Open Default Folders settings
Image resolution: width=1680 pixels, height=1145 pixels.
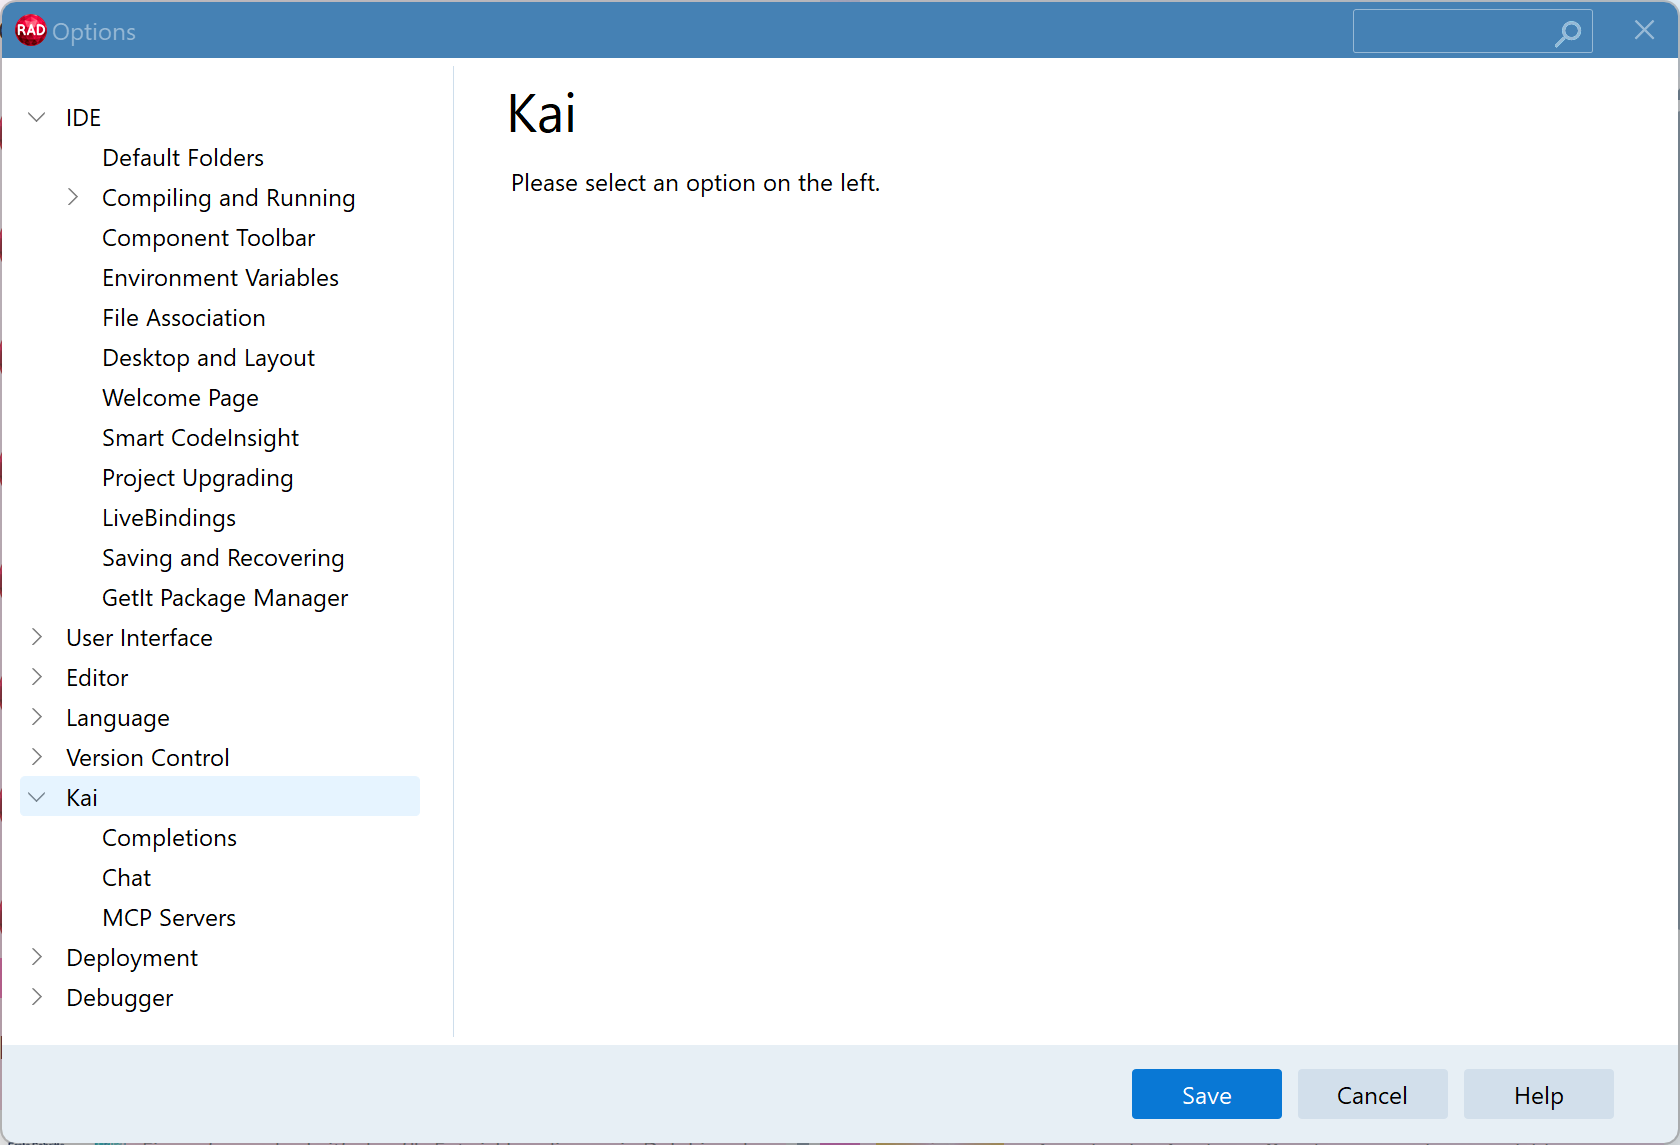(x=183, y=158)
